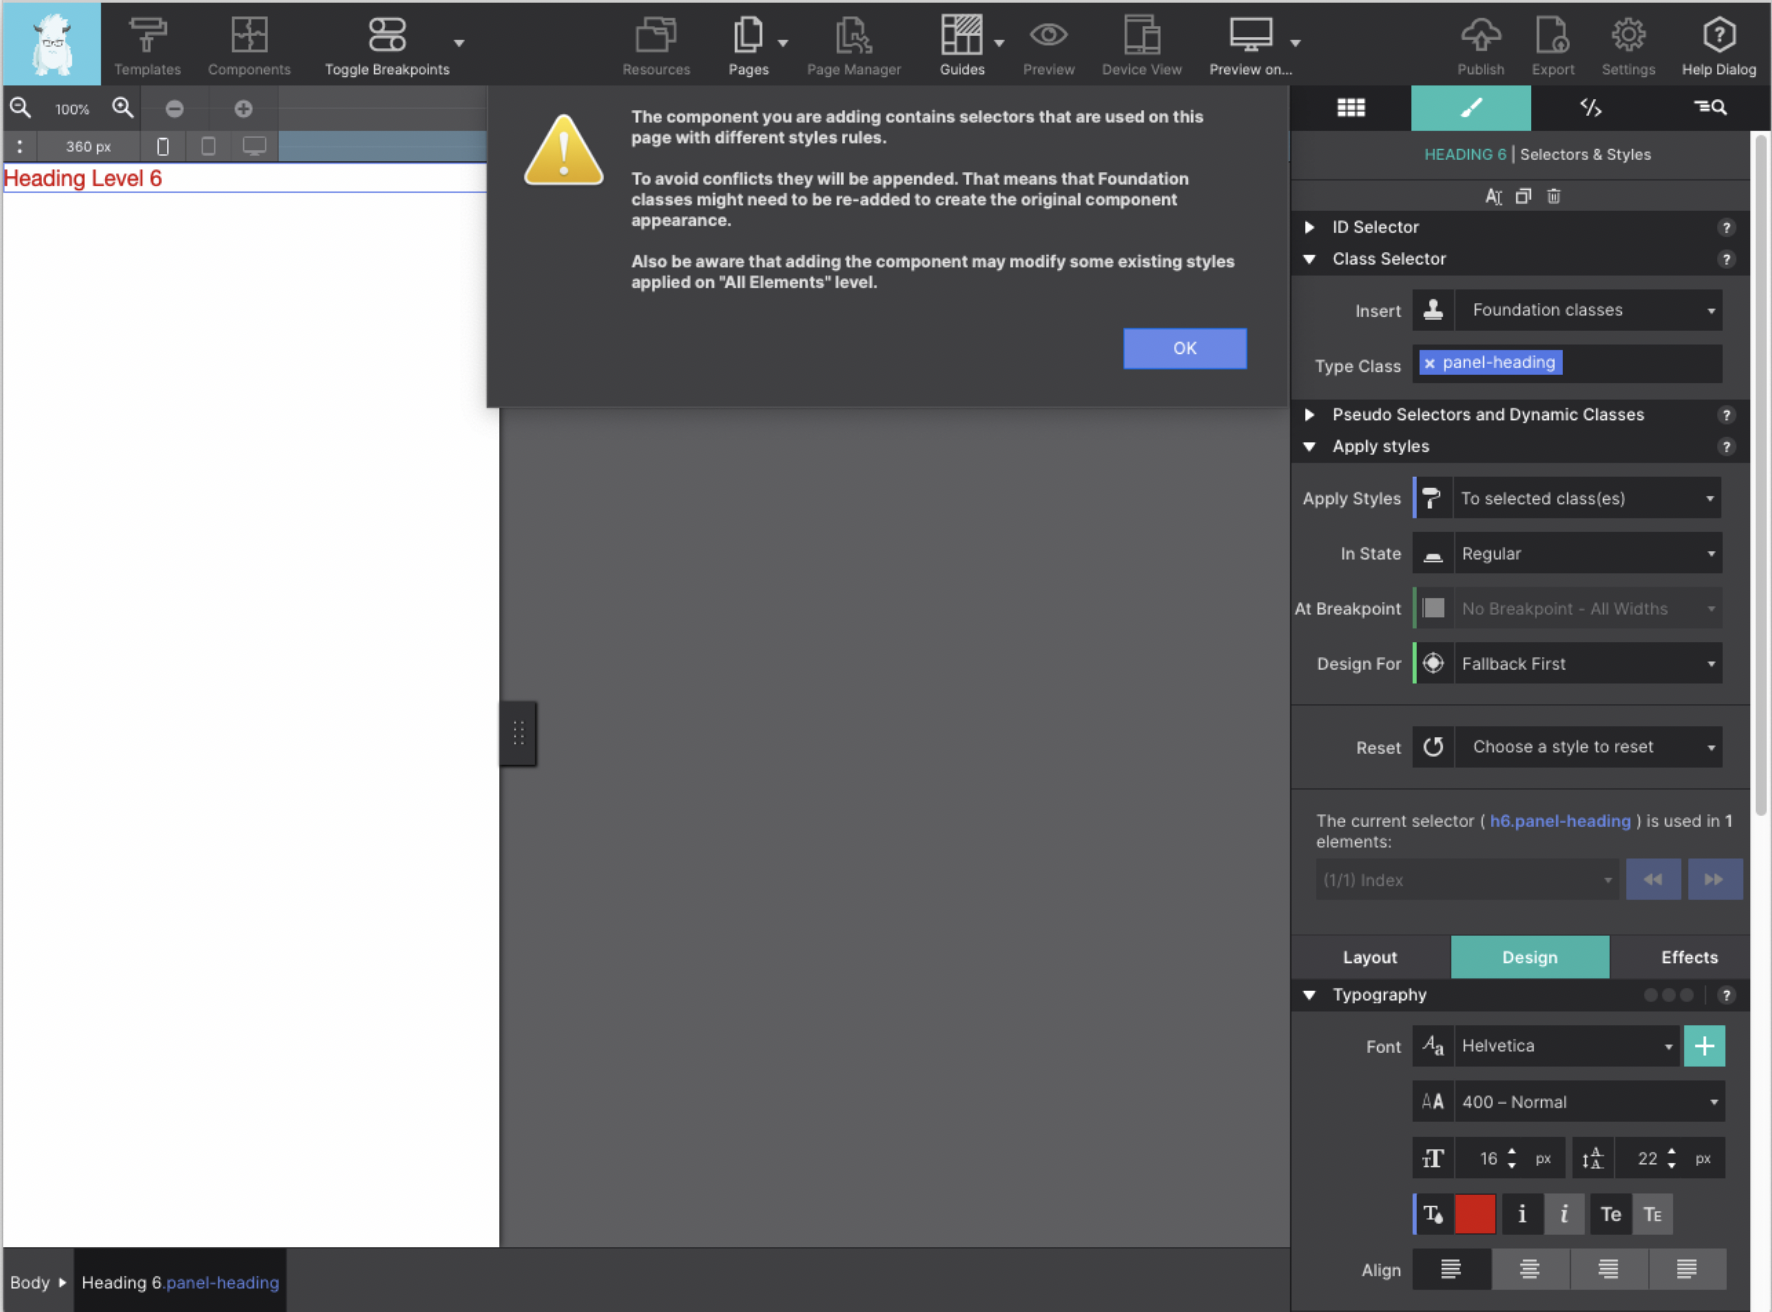Delete styles using the trash icon
This screenshot has height=1312, width=1772.
[1553, 196]
